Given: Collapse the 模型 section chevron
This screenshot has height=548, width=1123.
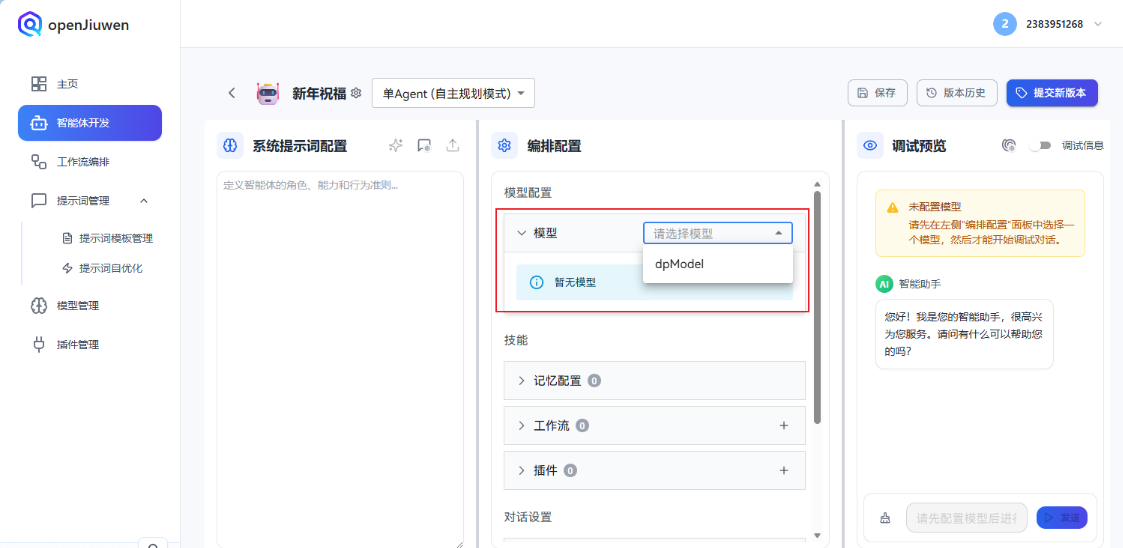Looking at the screenshot, I should tap(521, 234).
